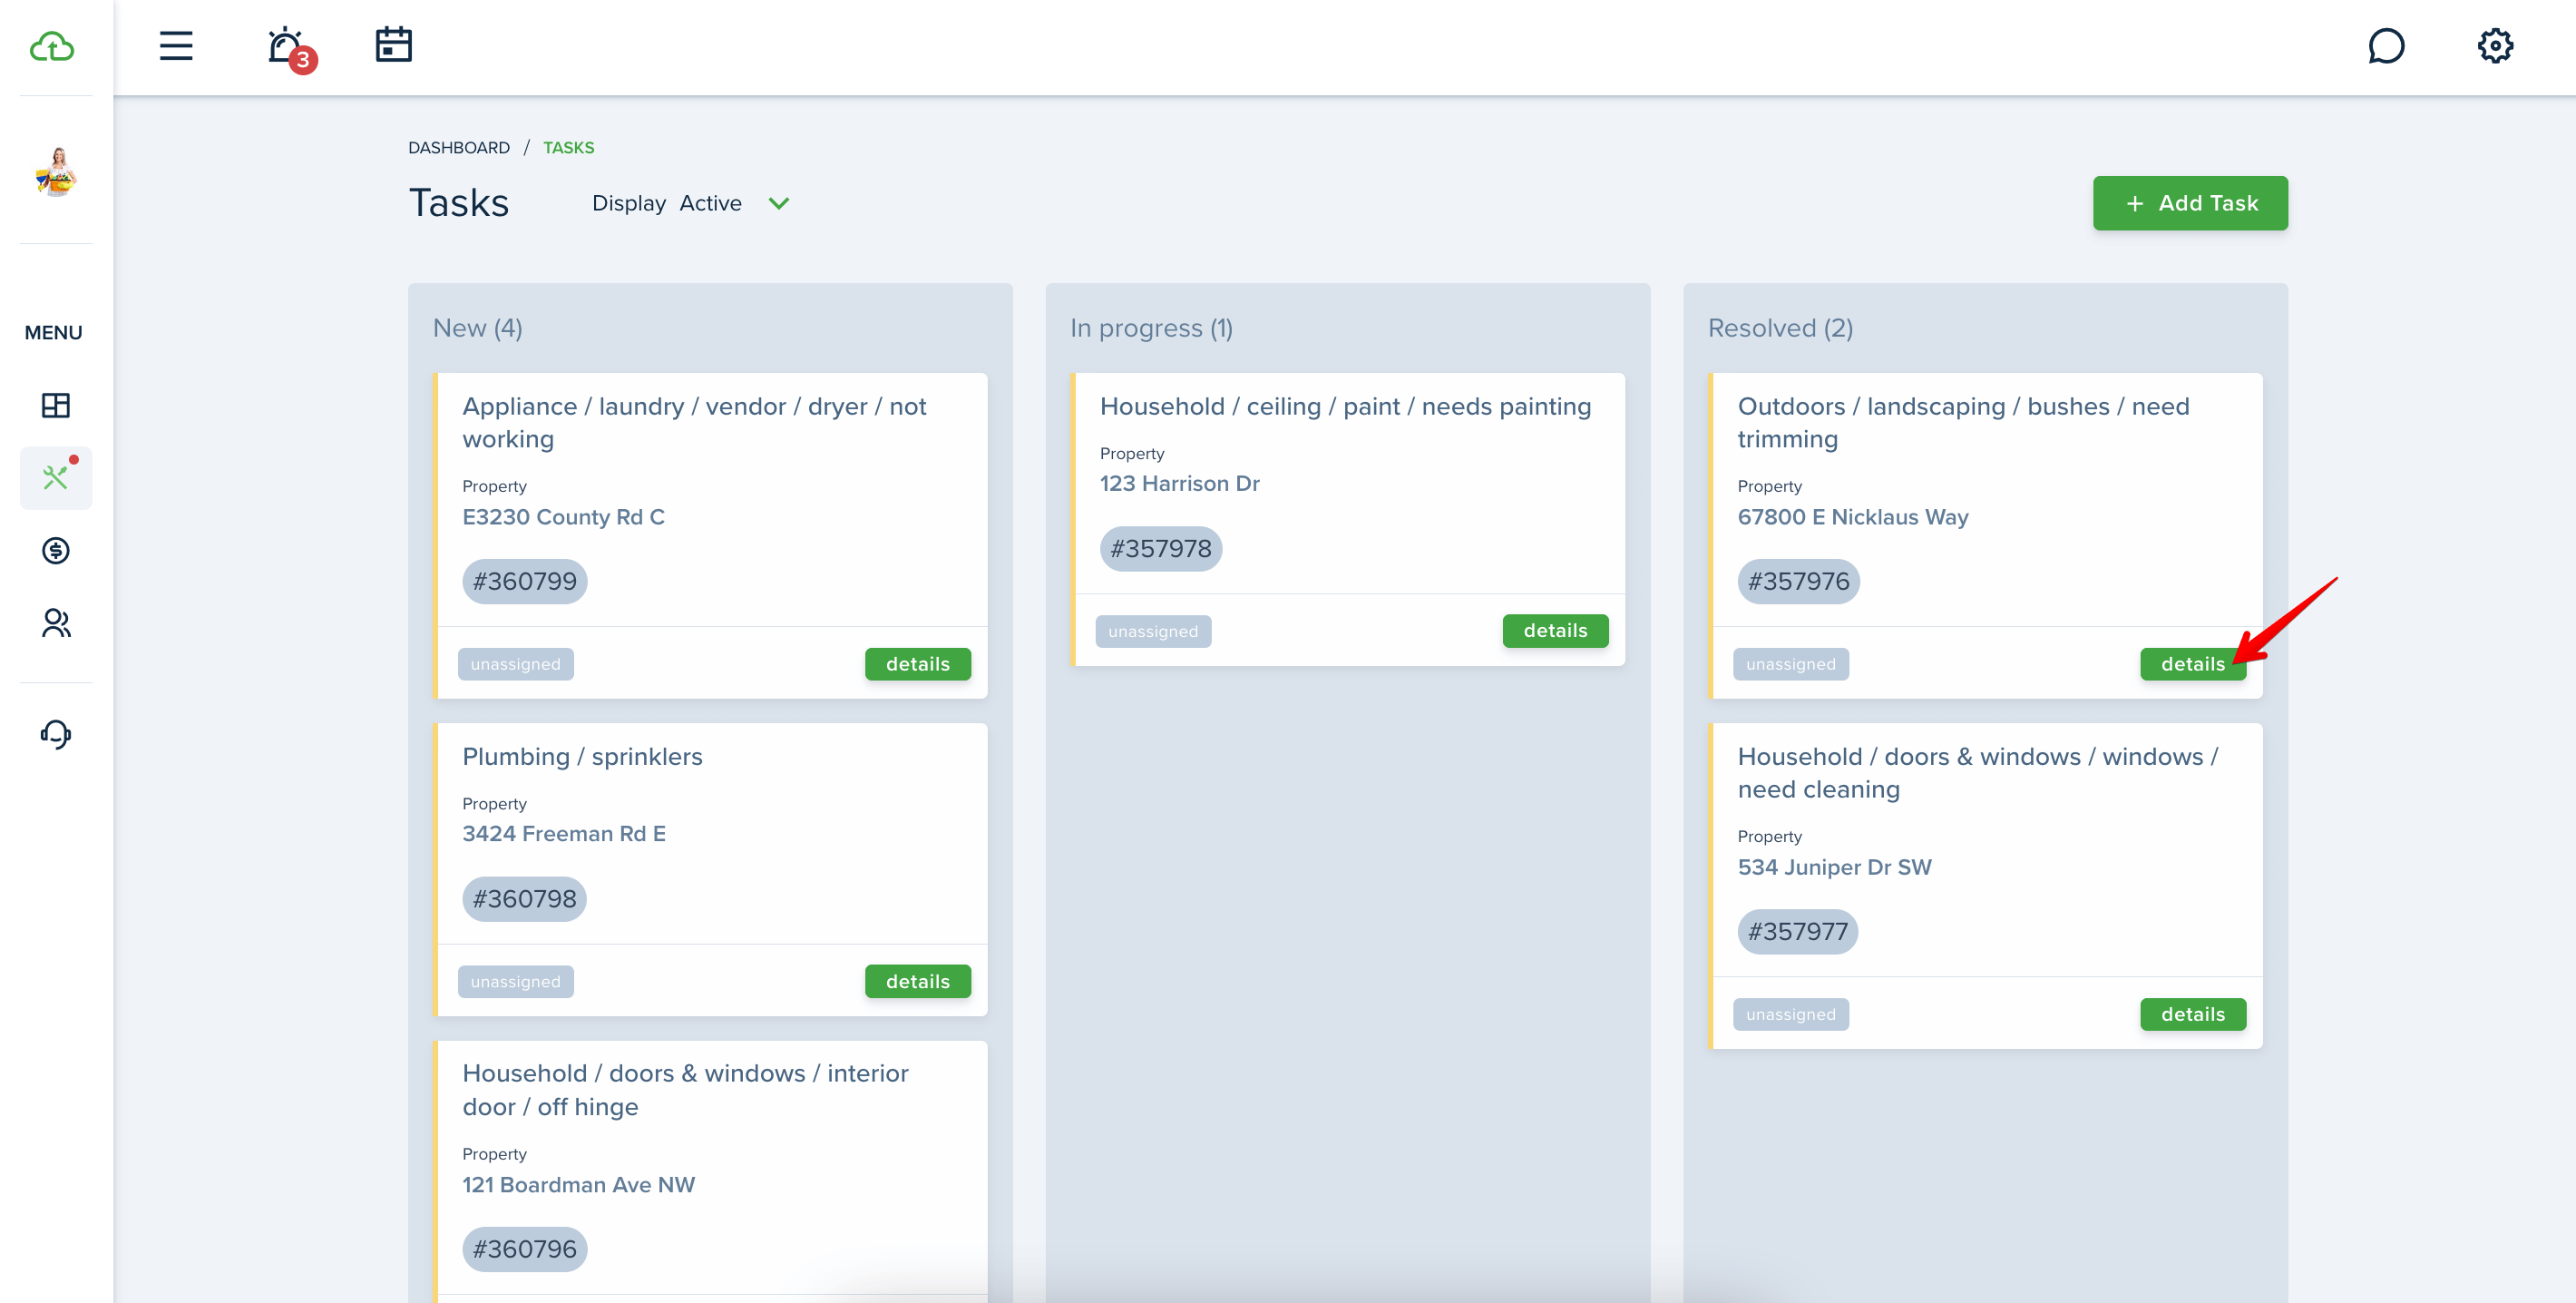Click the windows need cleaning title
This screenshot has width=2576, height=1303.
coord(1977,773)
